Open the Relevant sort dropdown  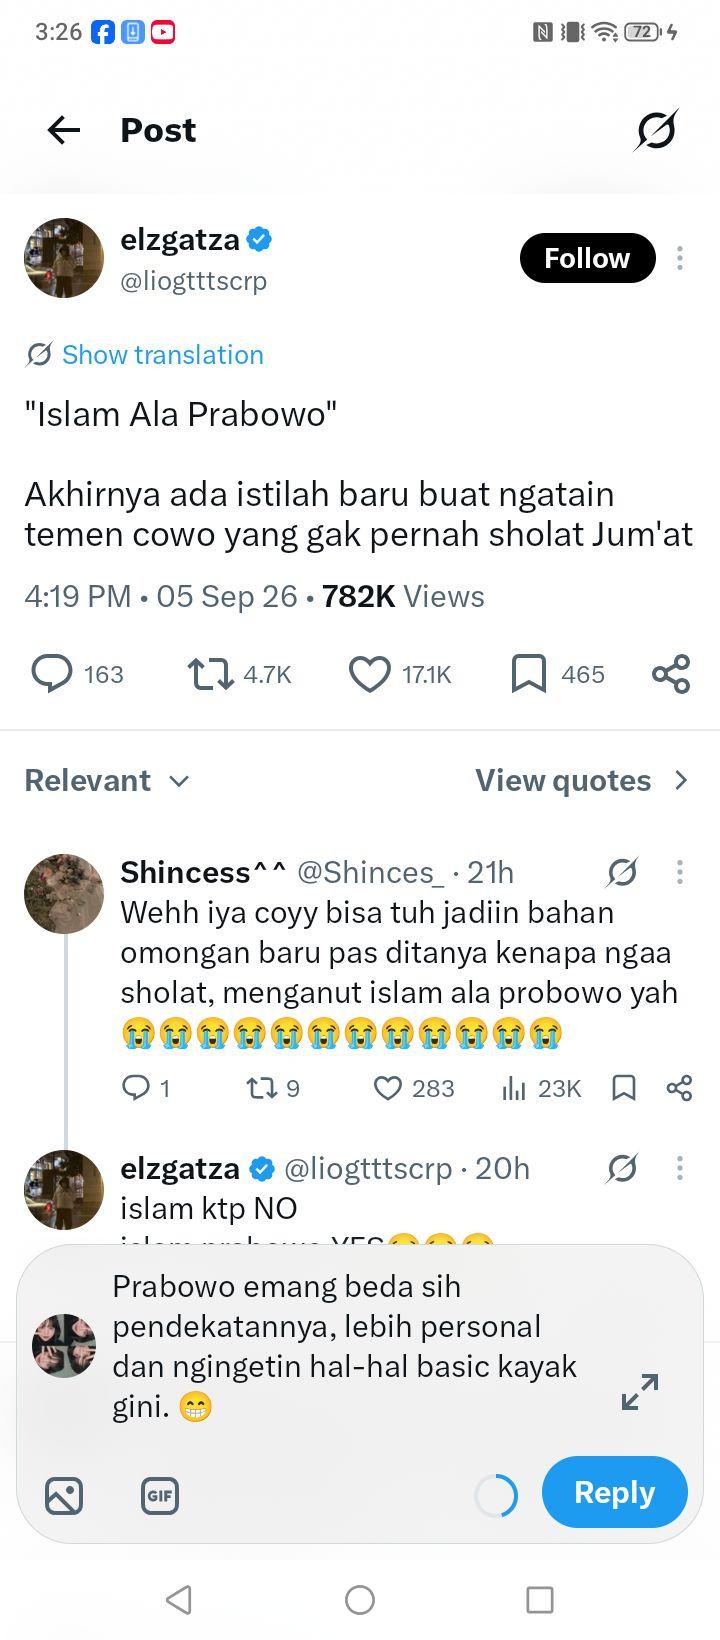point(107,780)
